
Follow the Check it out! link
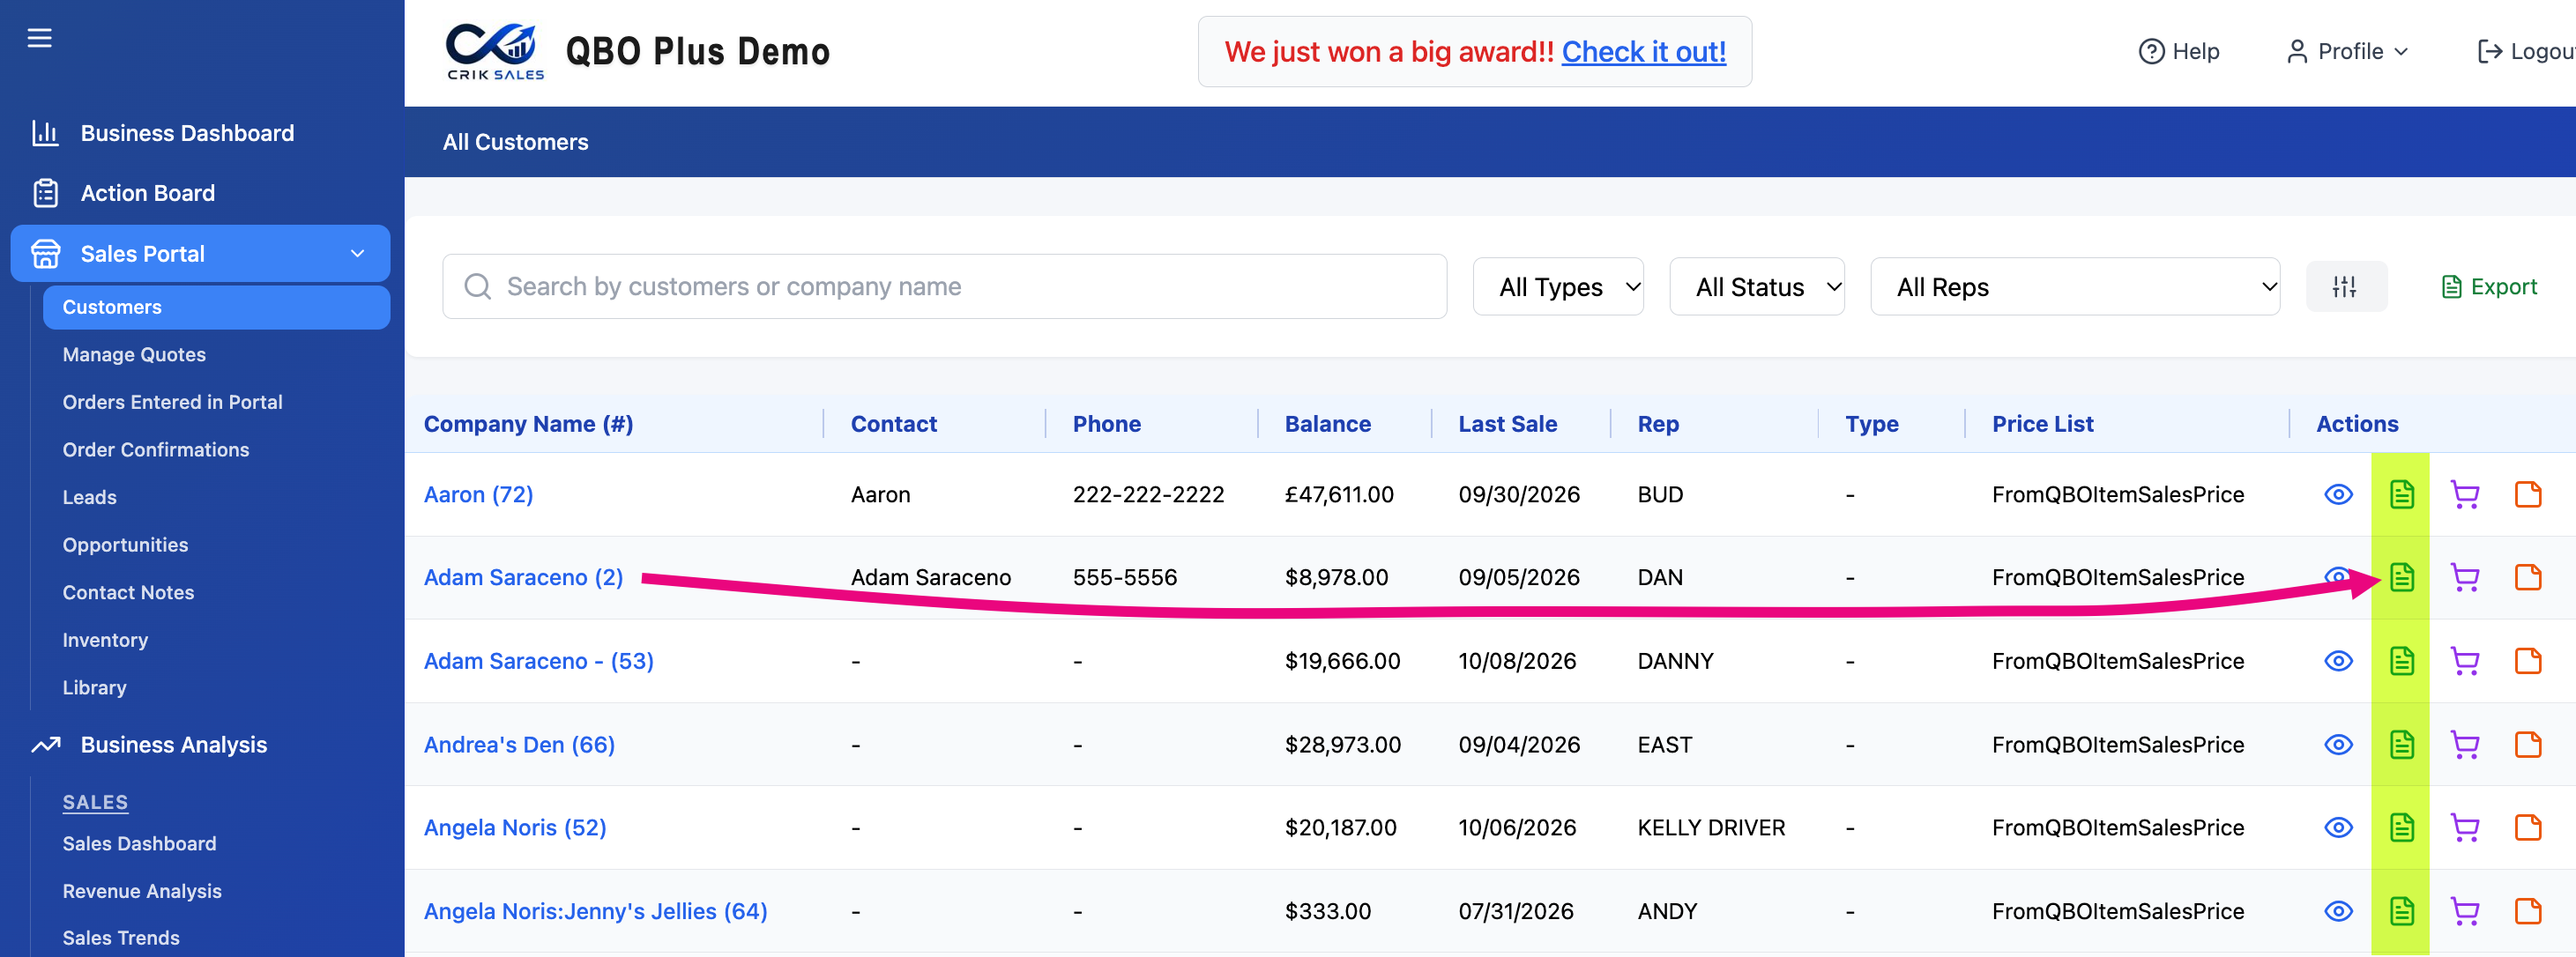1643,52
